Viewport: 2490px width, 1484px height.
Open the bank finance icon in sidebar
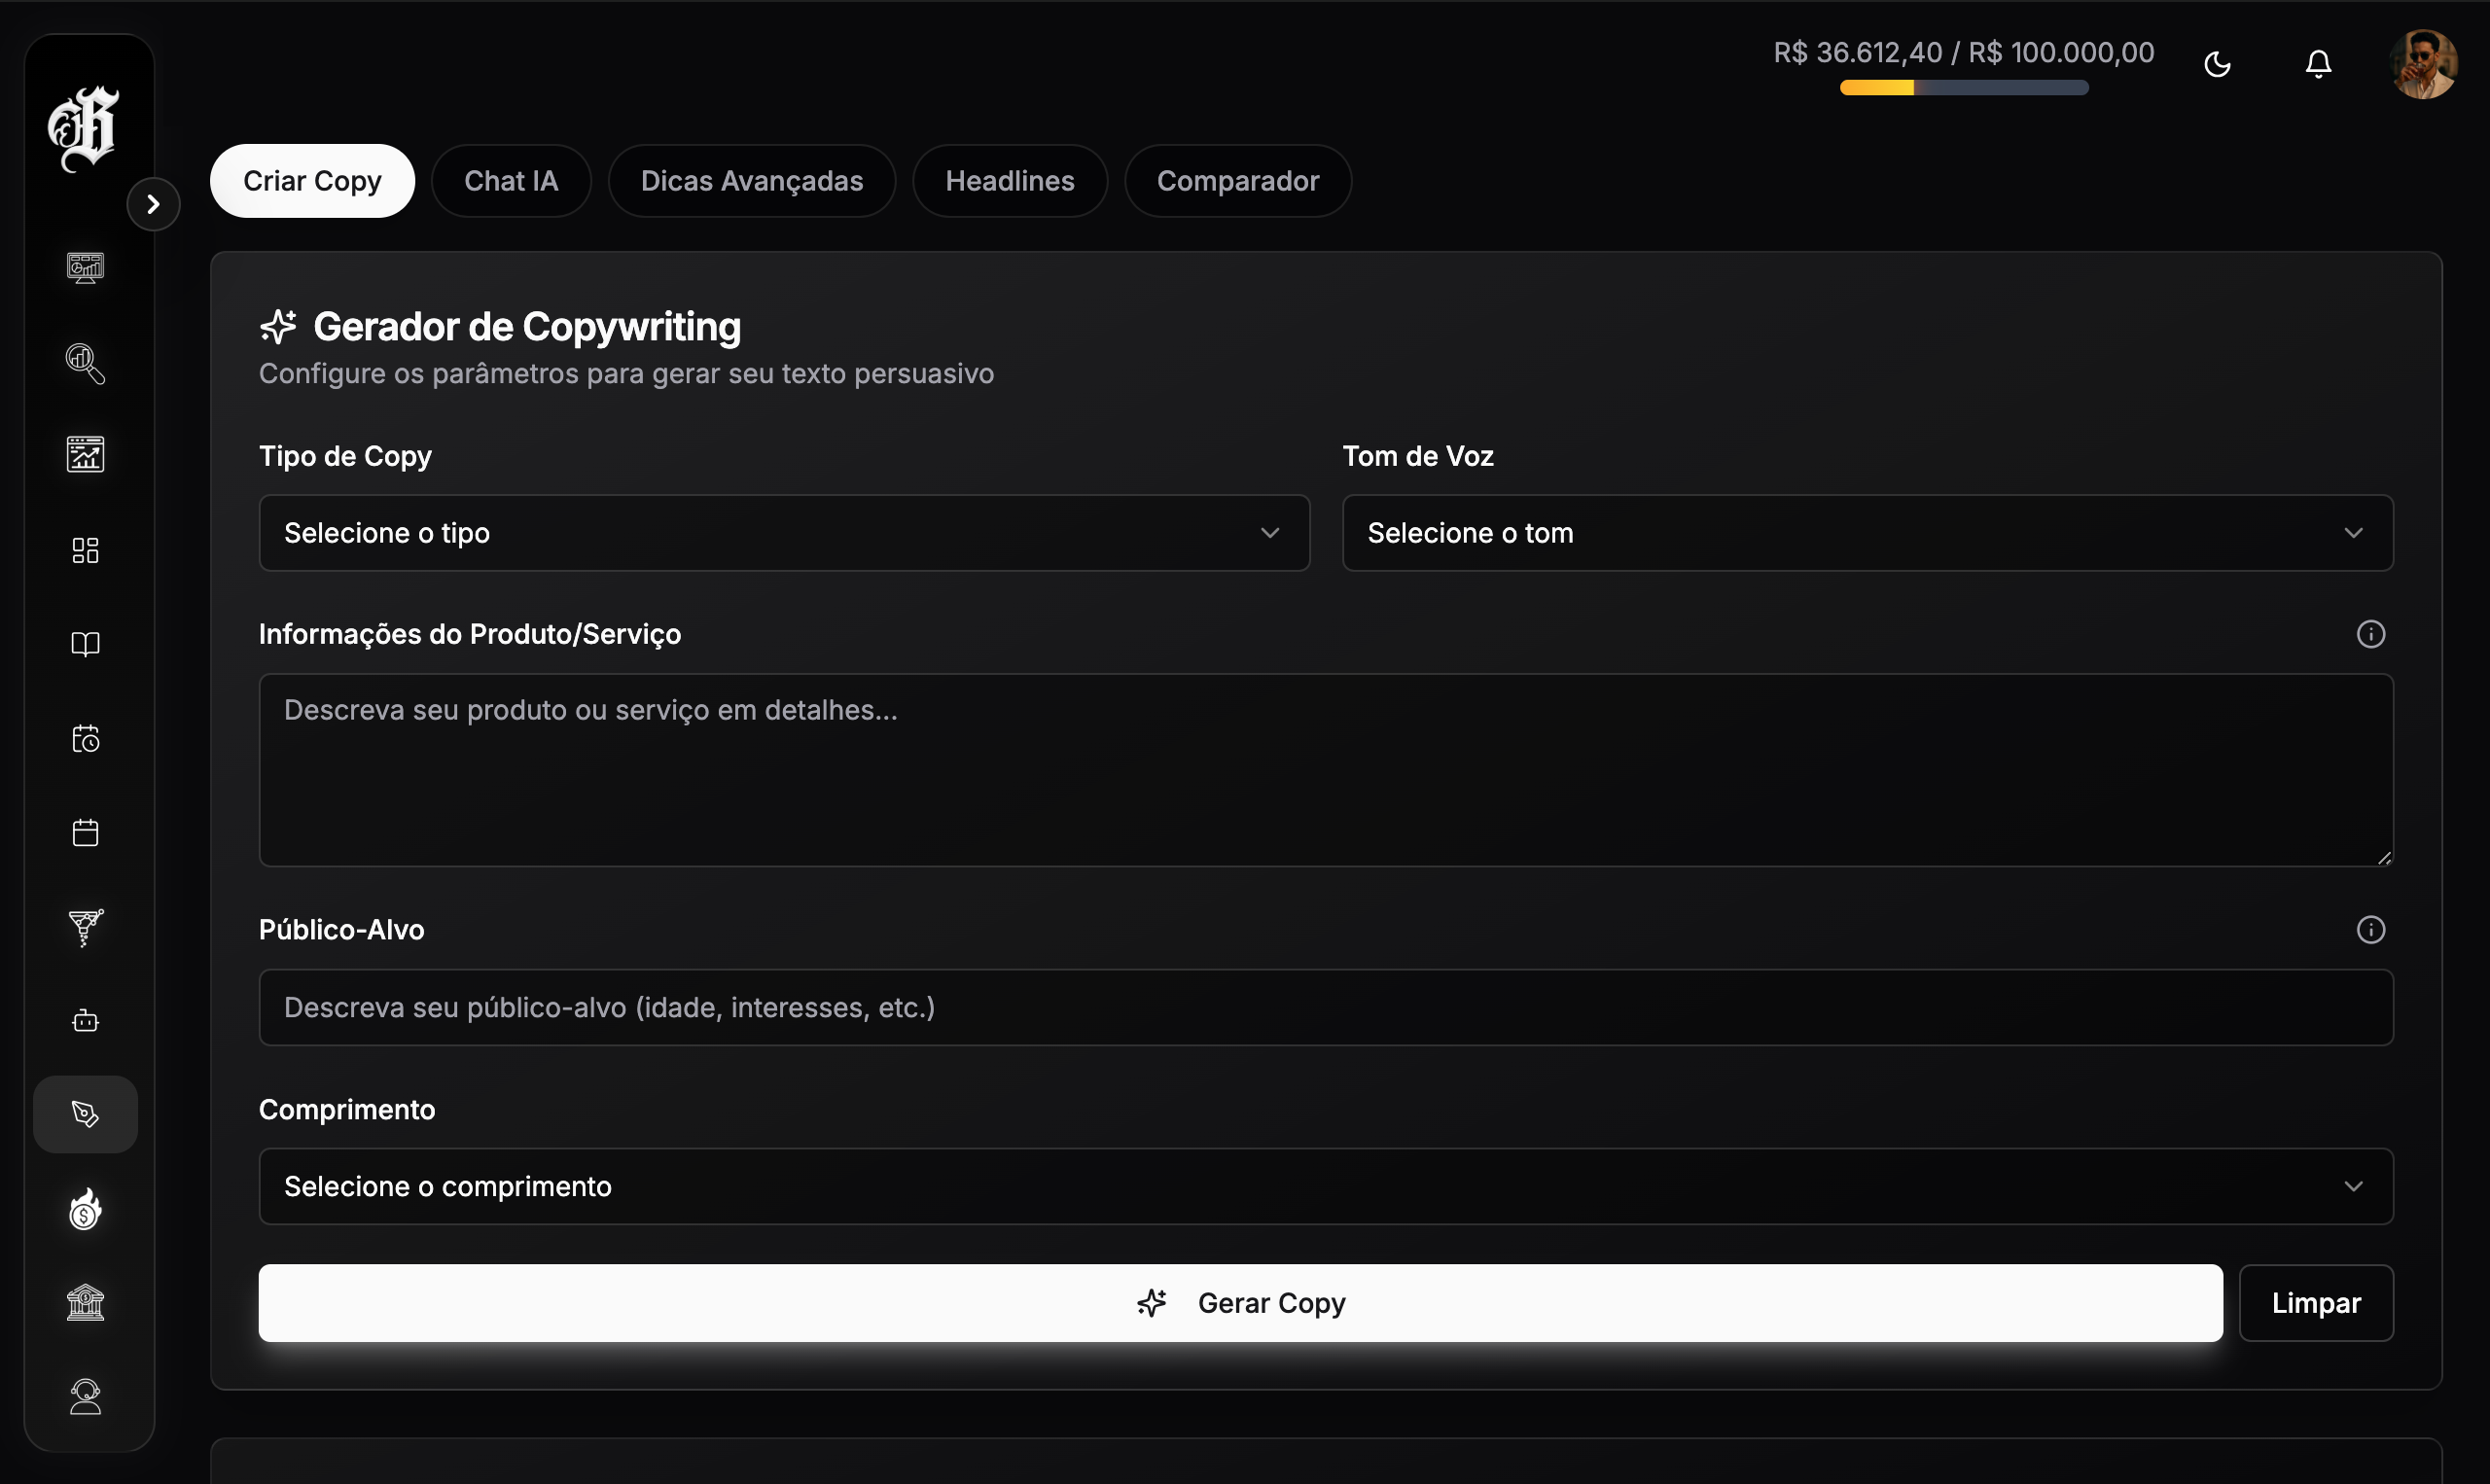coord(85,1302)
